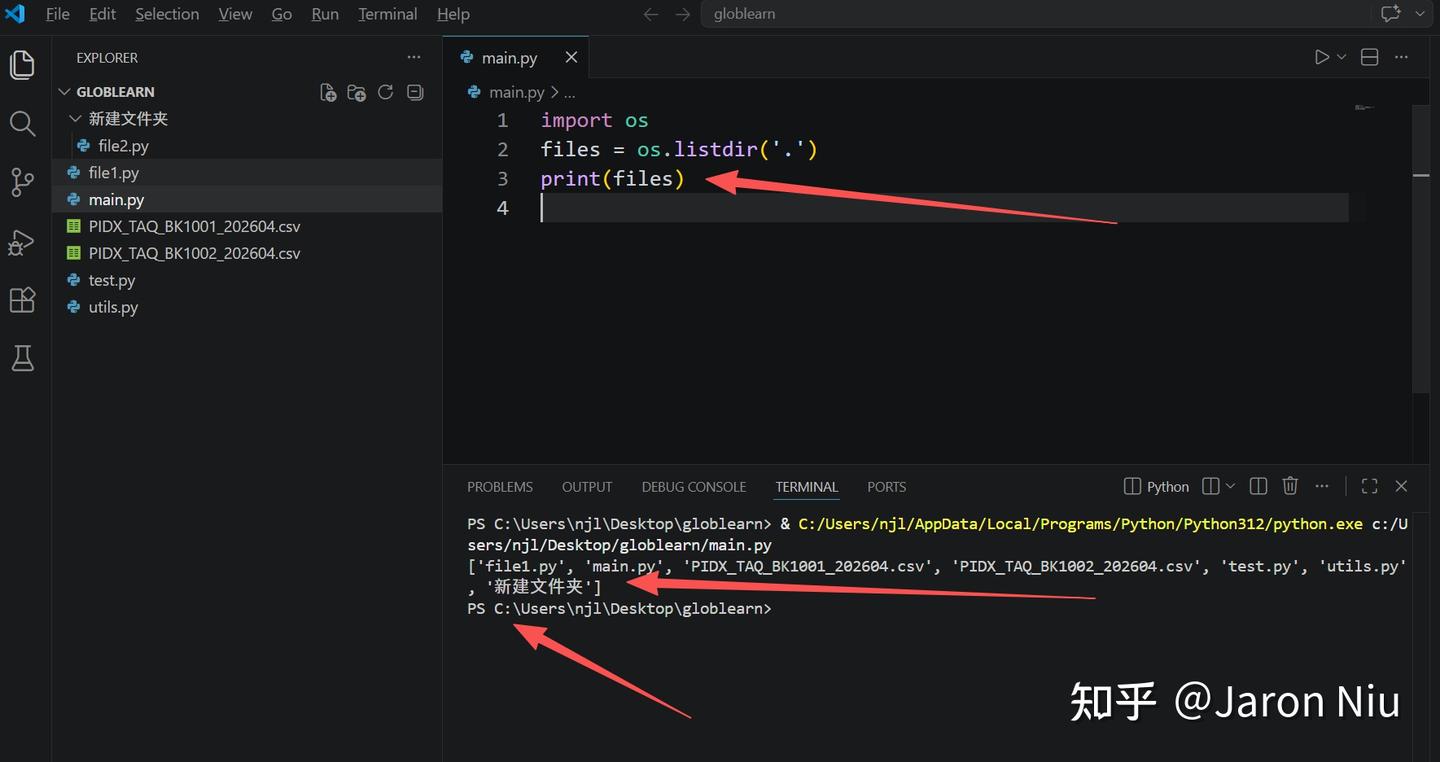Split the terminal panel
This screenshot has width=1440, height=762.
point(1259,487)
